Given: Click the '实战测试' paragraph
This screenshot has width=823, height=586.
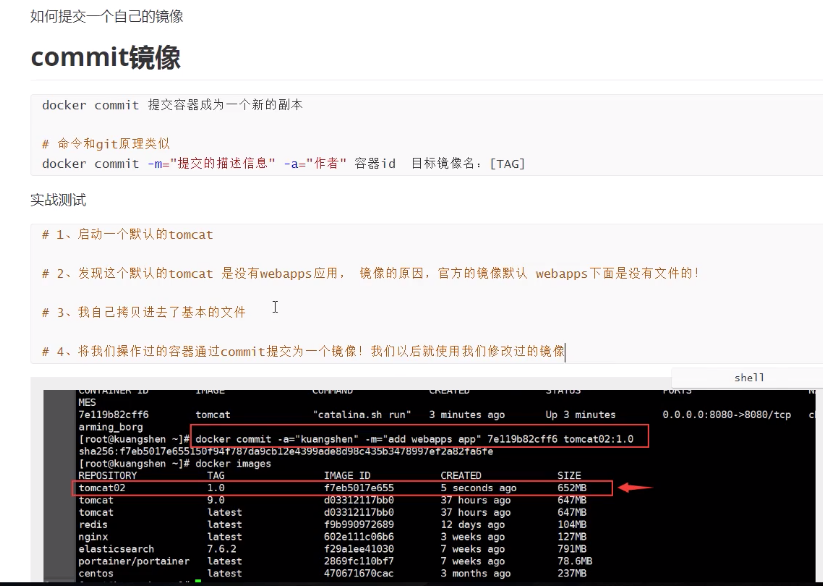Looking at the screenshot, I should tap(58, 200).
